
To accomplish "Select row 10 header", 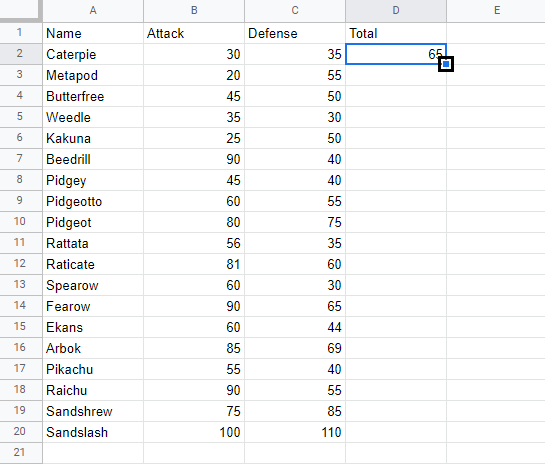I will 21,222.
